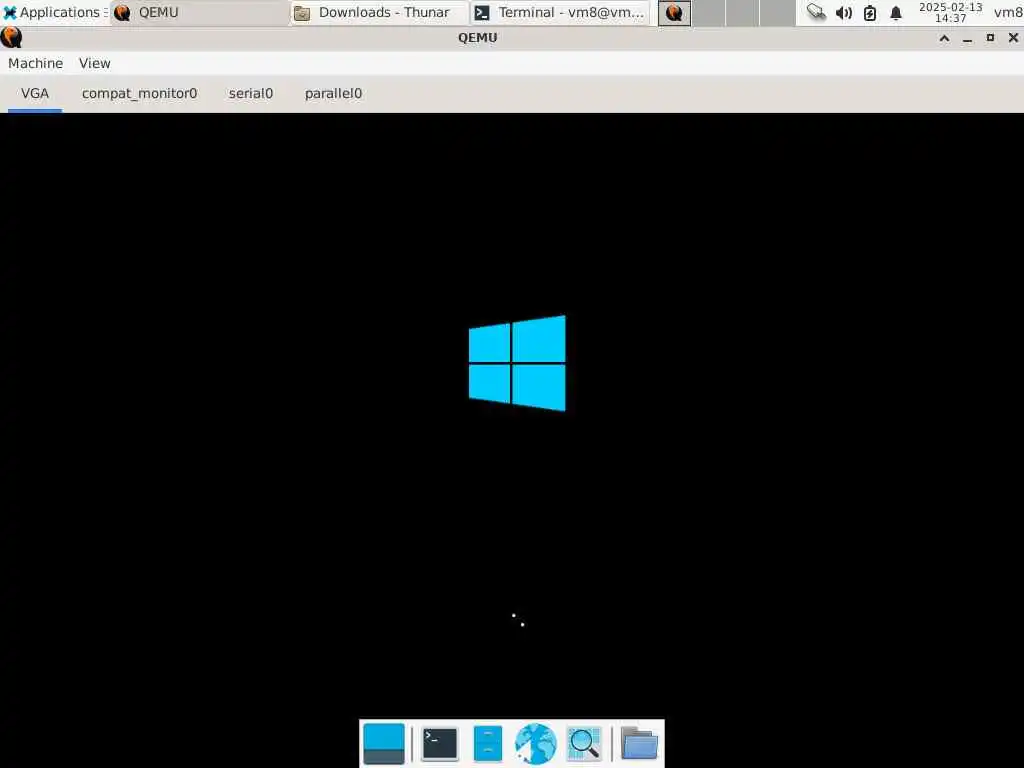Open the vm8 user menu
This screenshot has width=1024, height=768.
pyautogui.click(x=1008, y=12)
